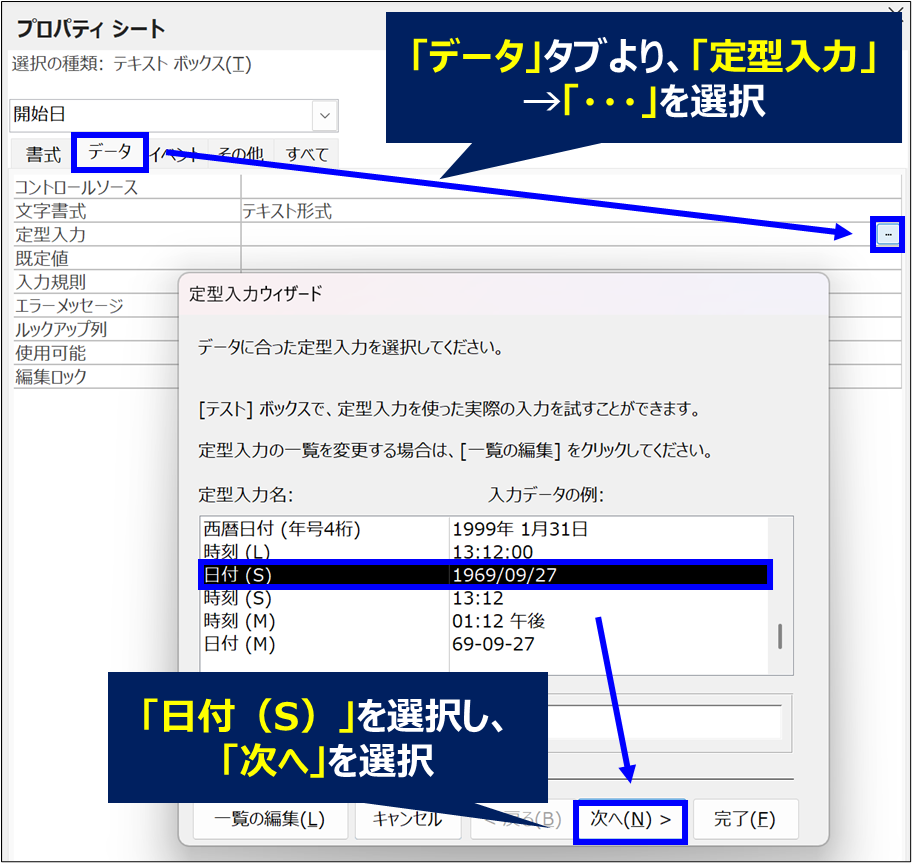Open 一覧の編集(L) button
Viewport: 912px width, 863px height.
[270, 819]
